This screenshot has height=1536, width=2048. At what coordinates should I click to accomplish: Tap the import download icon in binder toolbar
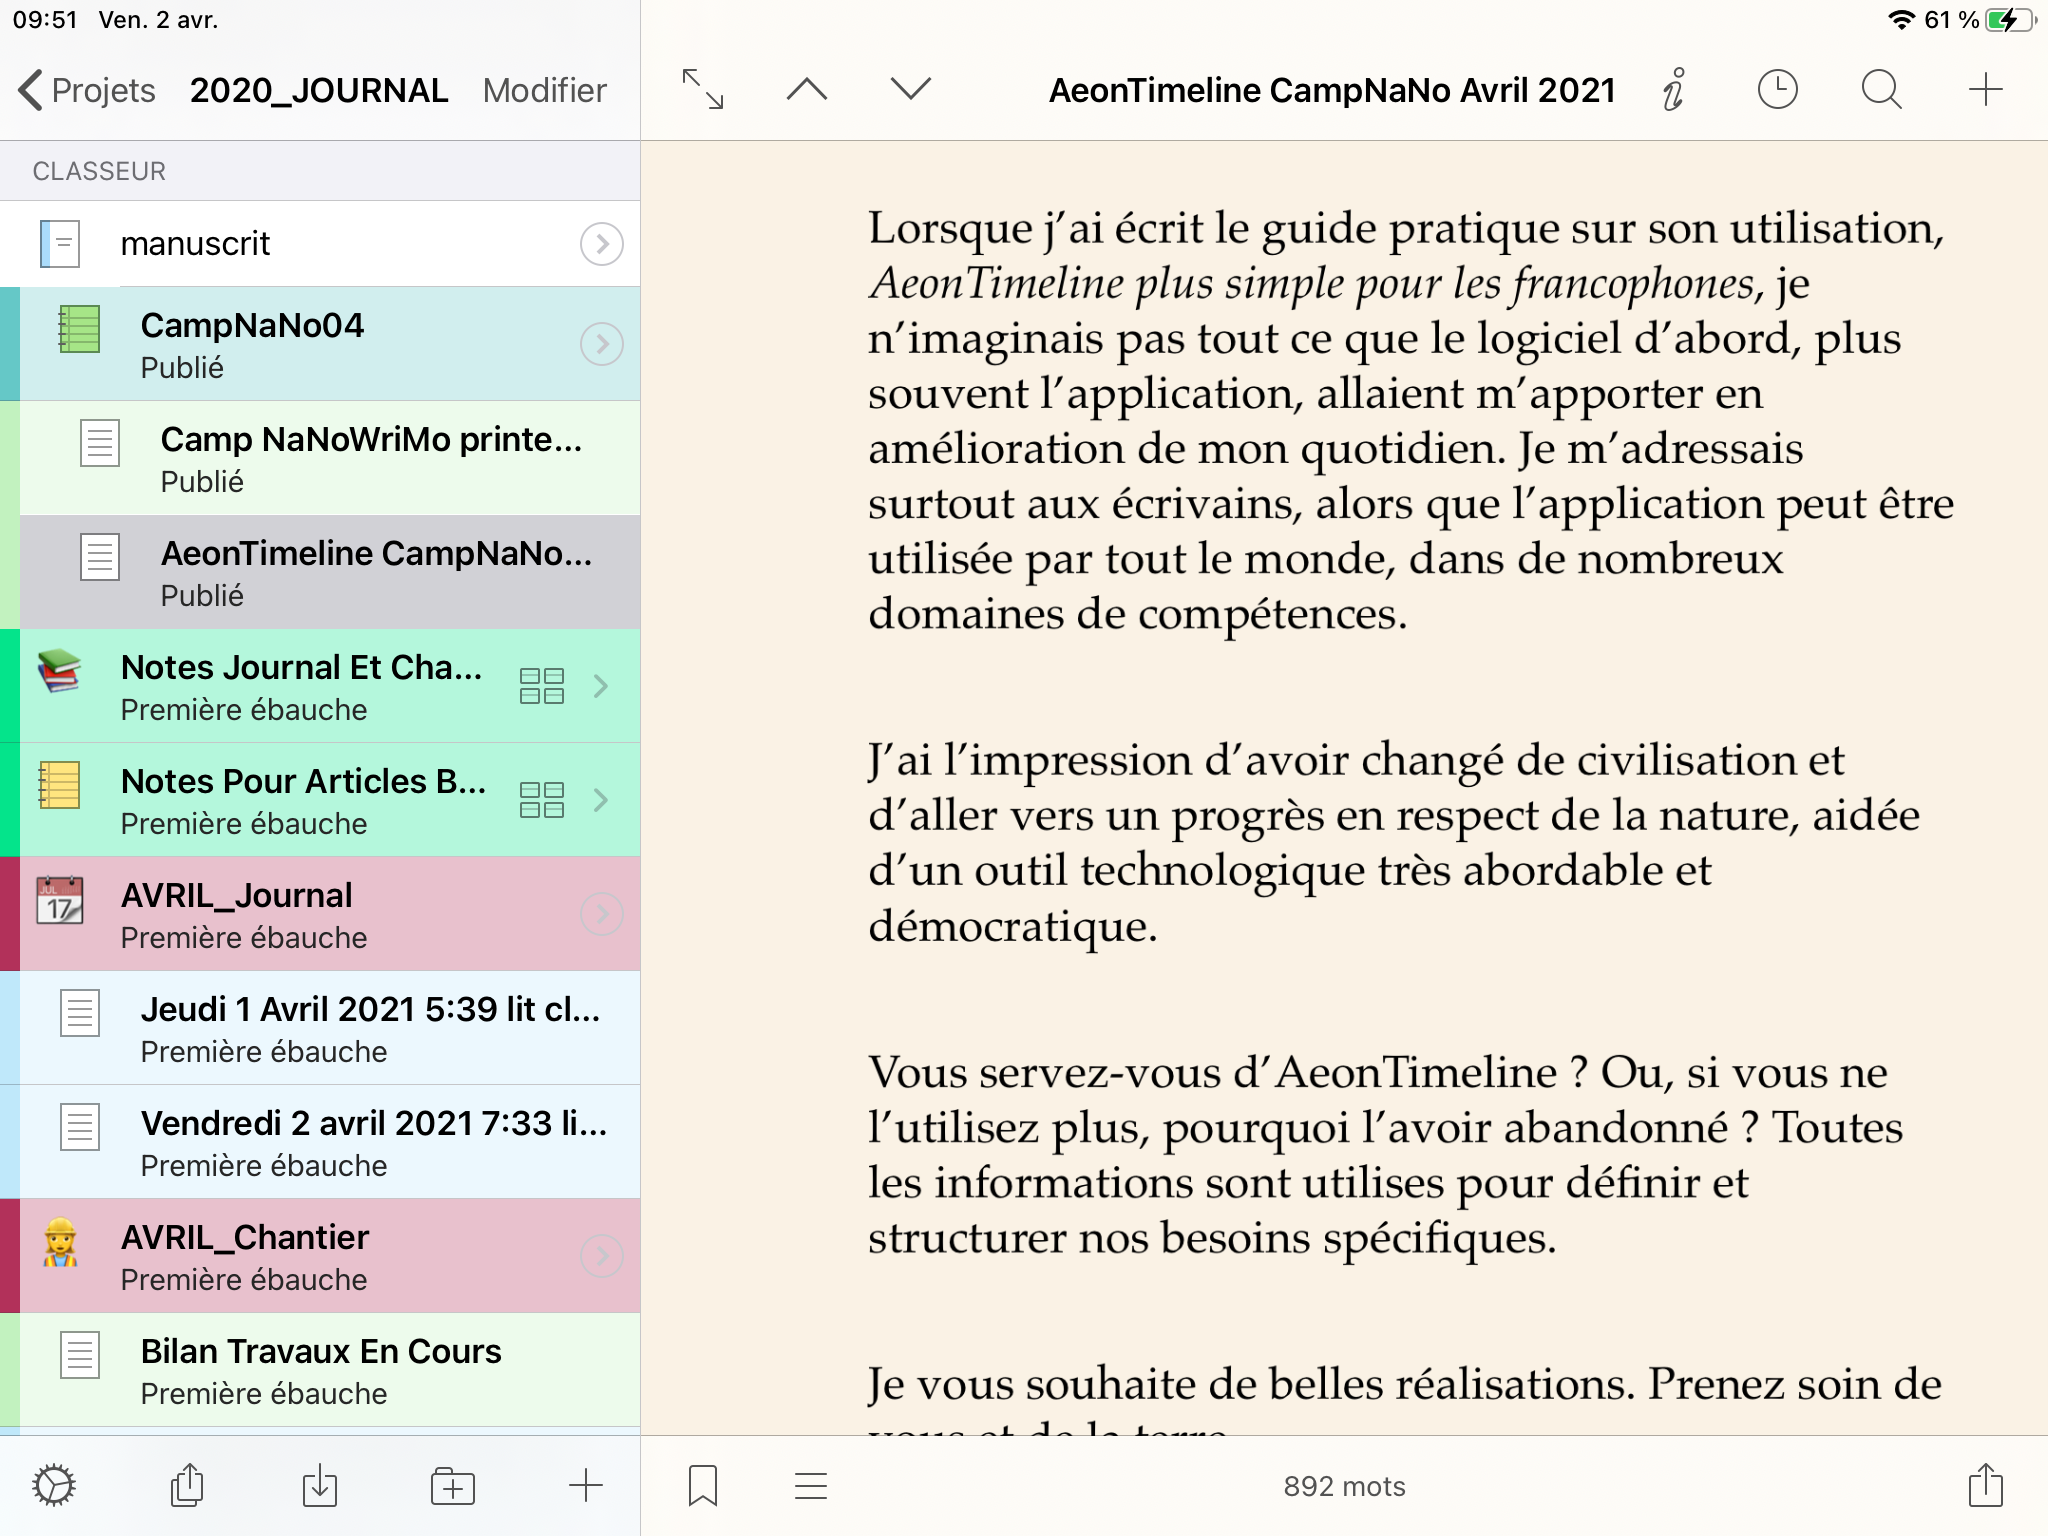point(320,1486)
